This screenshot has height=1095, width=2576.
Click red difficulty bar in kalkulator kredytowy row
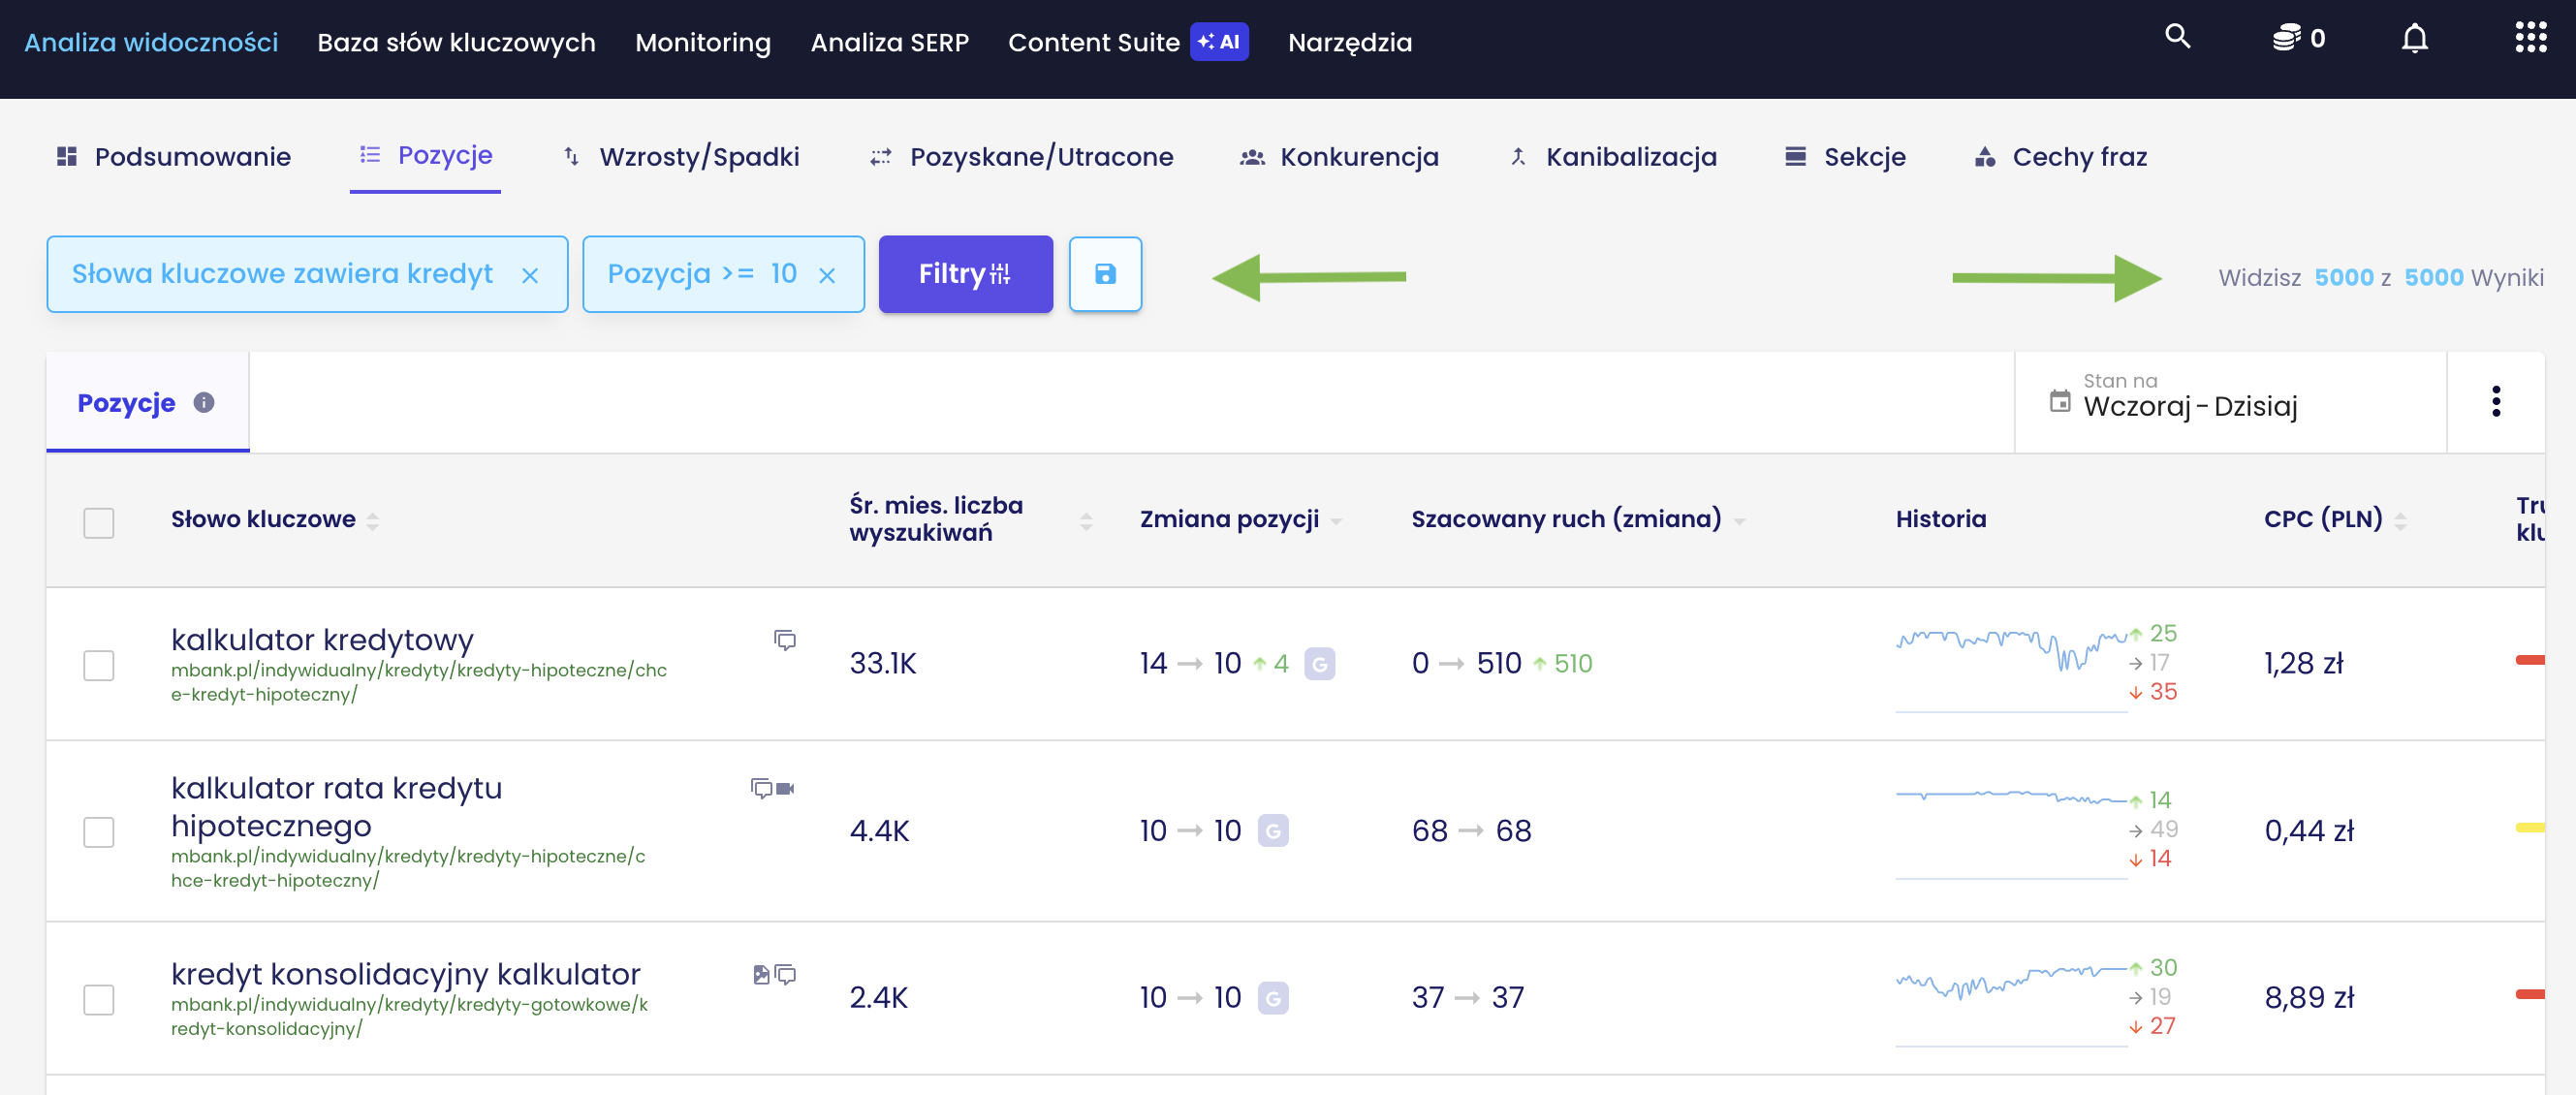pyautogui.click(x=2529, y=660)
